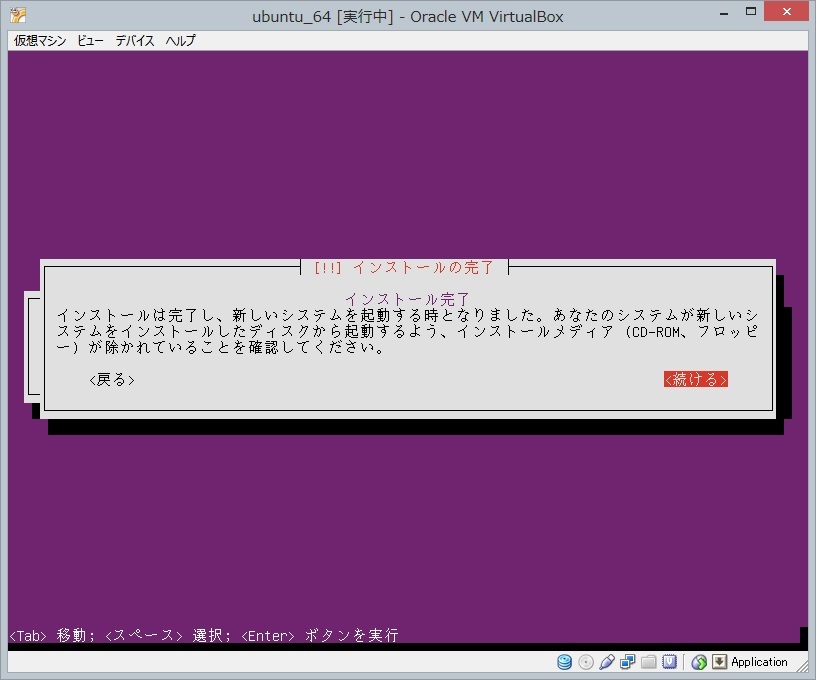Open the 仮想マシン menu

[x=40, y=41]
